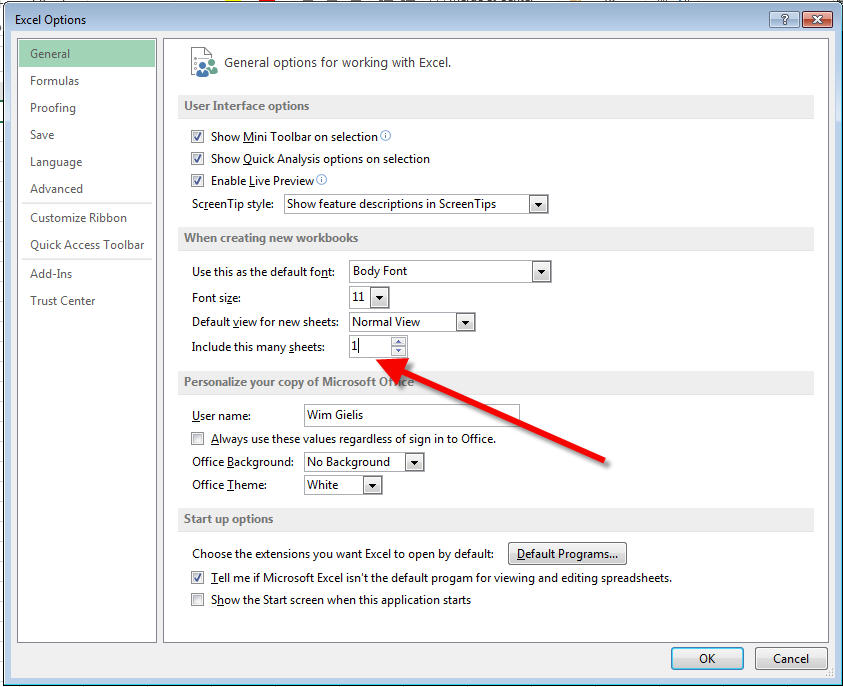Expand the Font size dropdown

click(380, 297)
